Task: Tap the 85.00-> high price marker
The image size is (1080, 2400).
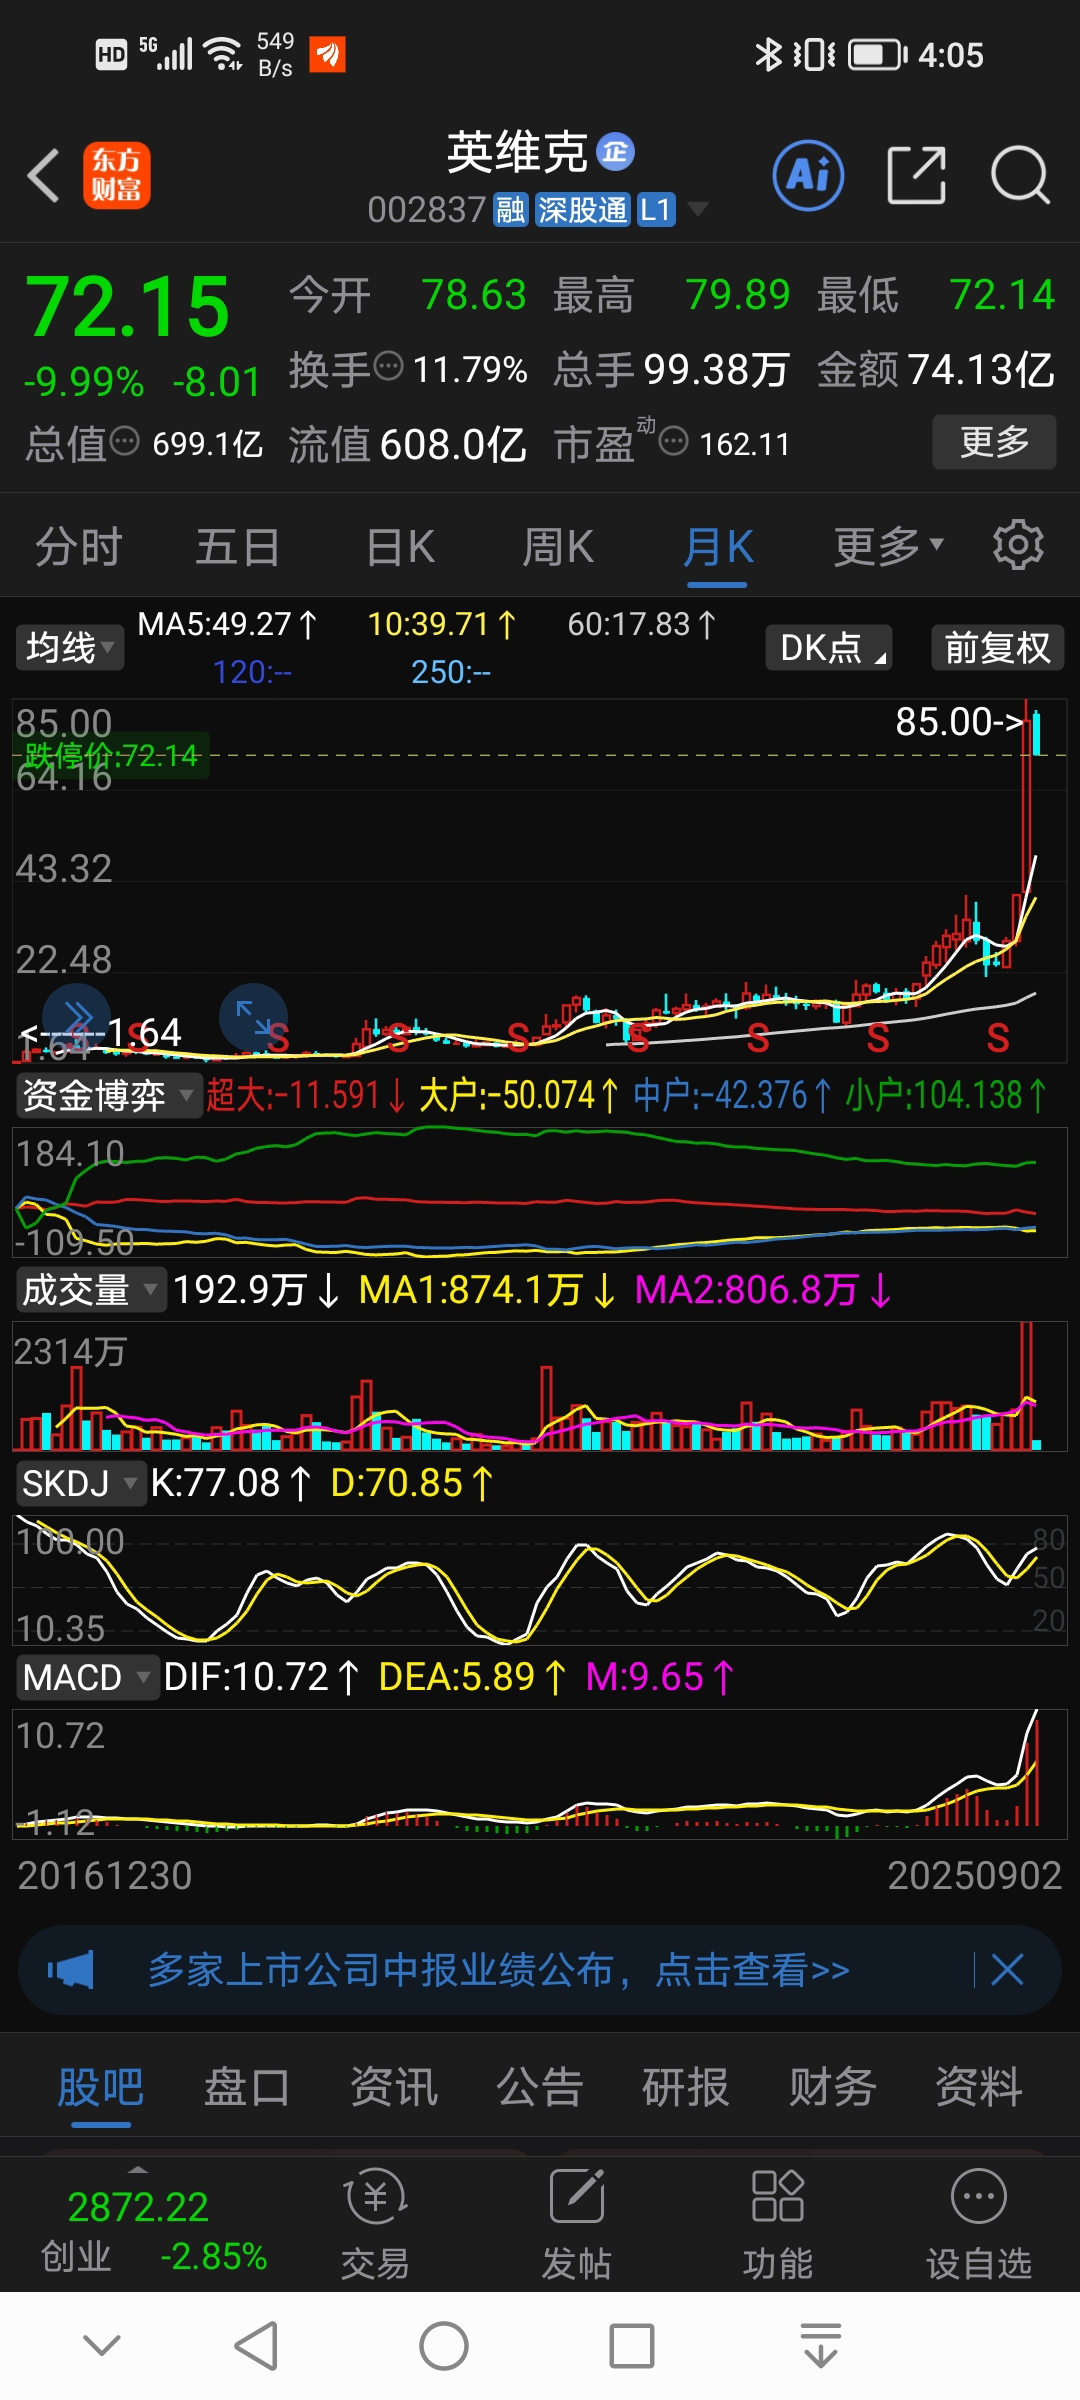Action: [958, 721]
